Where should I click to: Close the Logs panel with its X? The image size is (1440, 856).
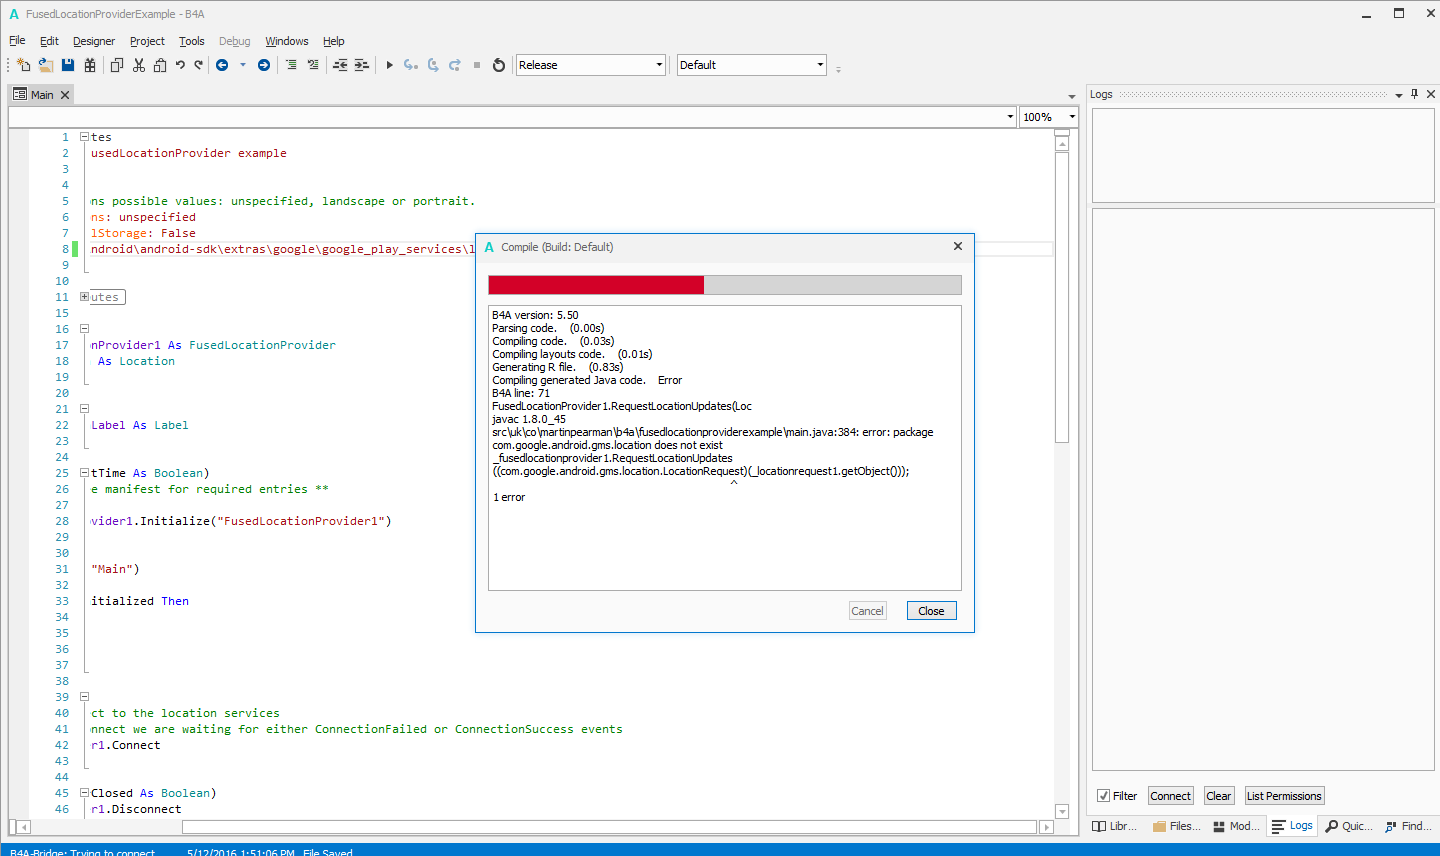click(x=1431, y=94)
